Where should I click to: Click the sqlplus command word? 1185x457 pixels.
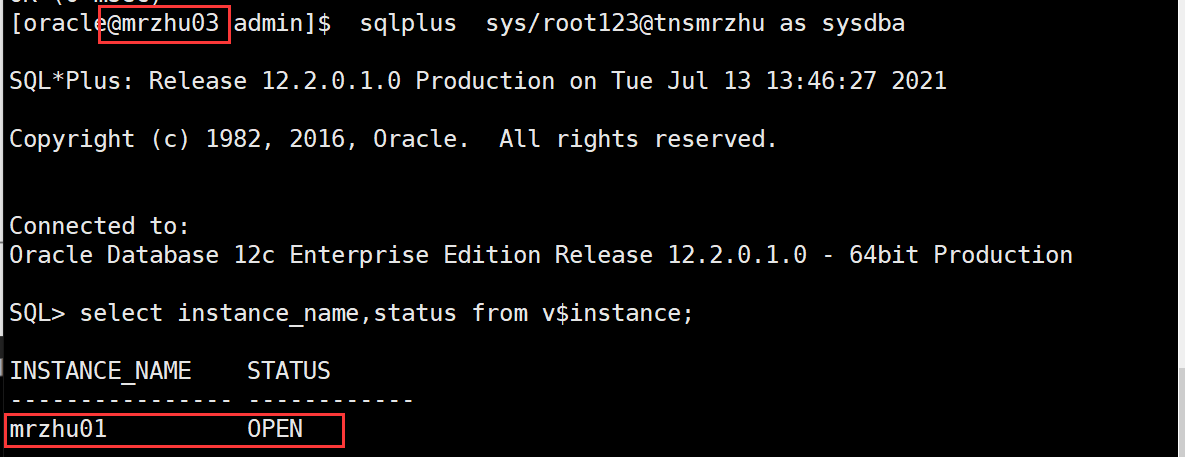pyautogui.click(x=408, y=25)
